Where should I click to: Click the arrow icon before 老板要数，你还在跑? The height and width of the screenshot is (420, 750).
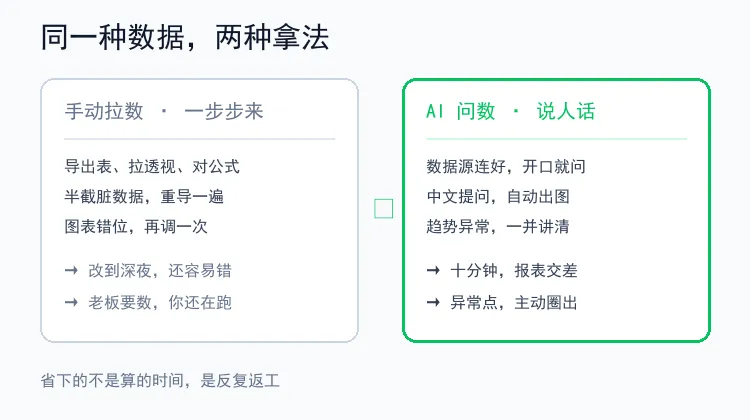(x=71, y=302)
